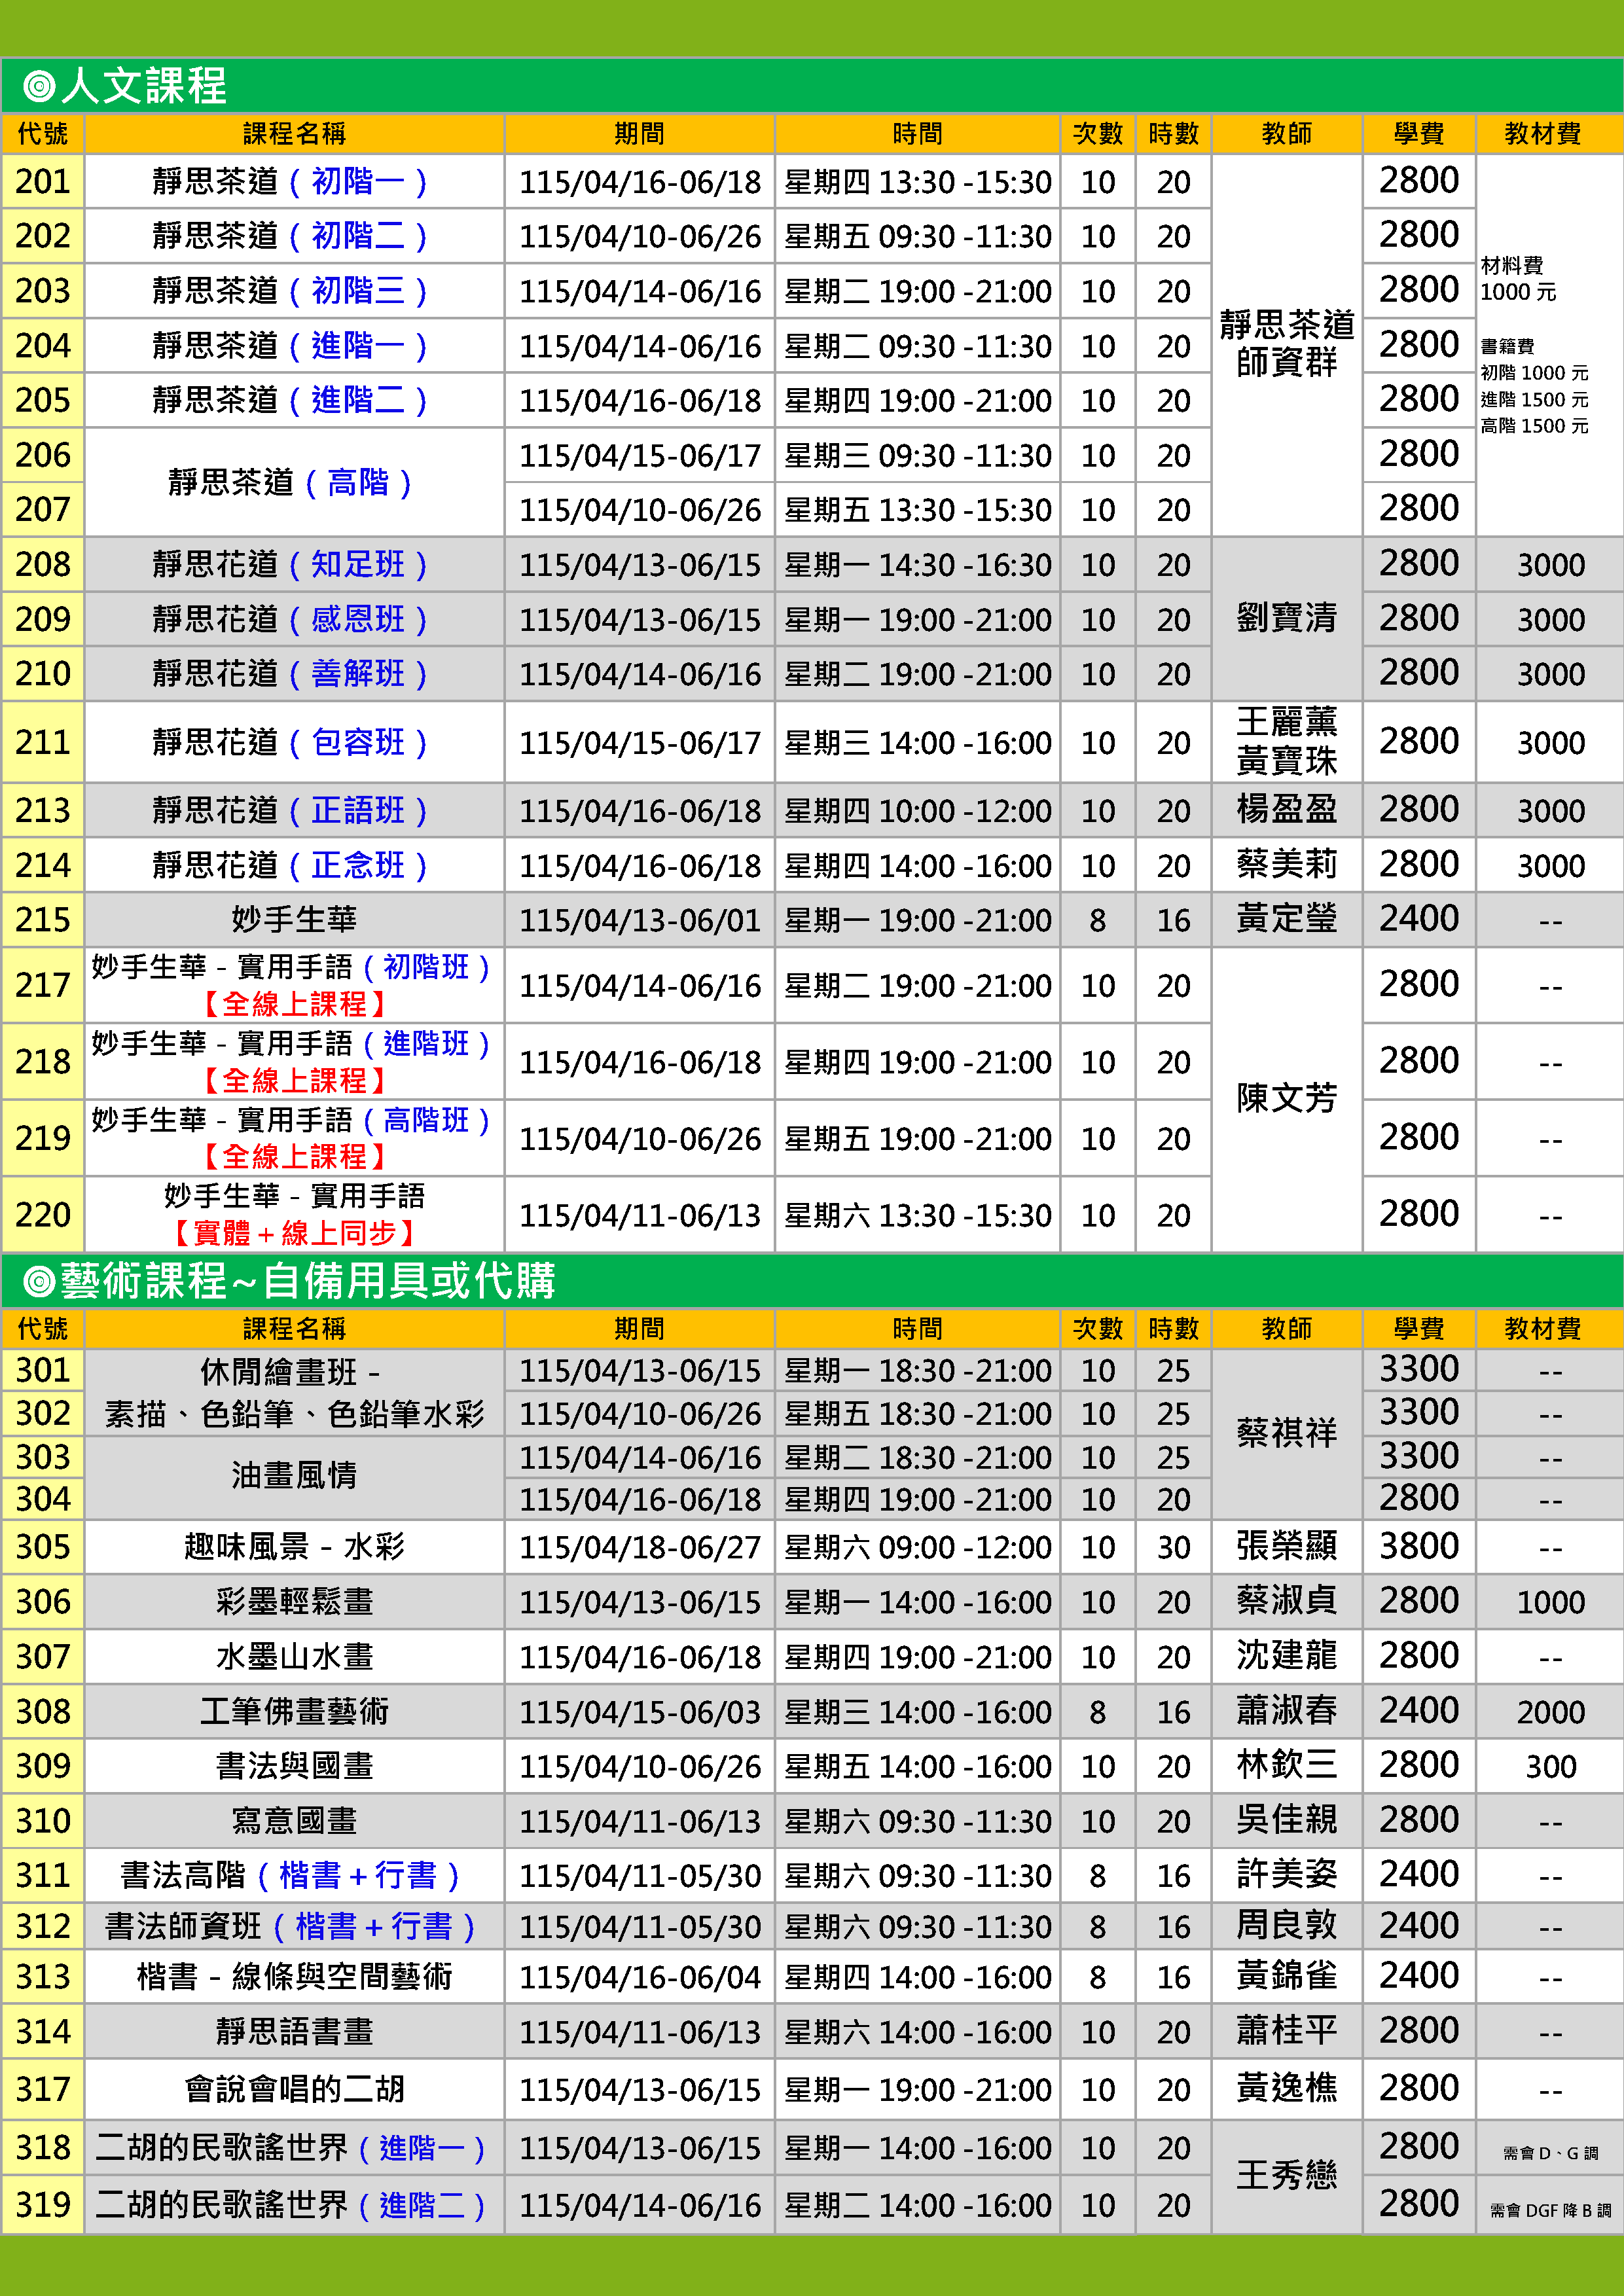Image resolution: width=1624 pixels, height=2296 pixels.
Task: Click teacher name 王秀戀
Action: coord(1286,2175)
